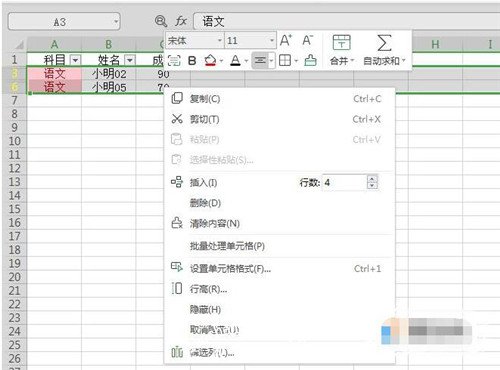Open the 姓名 column filter dropdown
500x370 pixels.
coord(130,60)
